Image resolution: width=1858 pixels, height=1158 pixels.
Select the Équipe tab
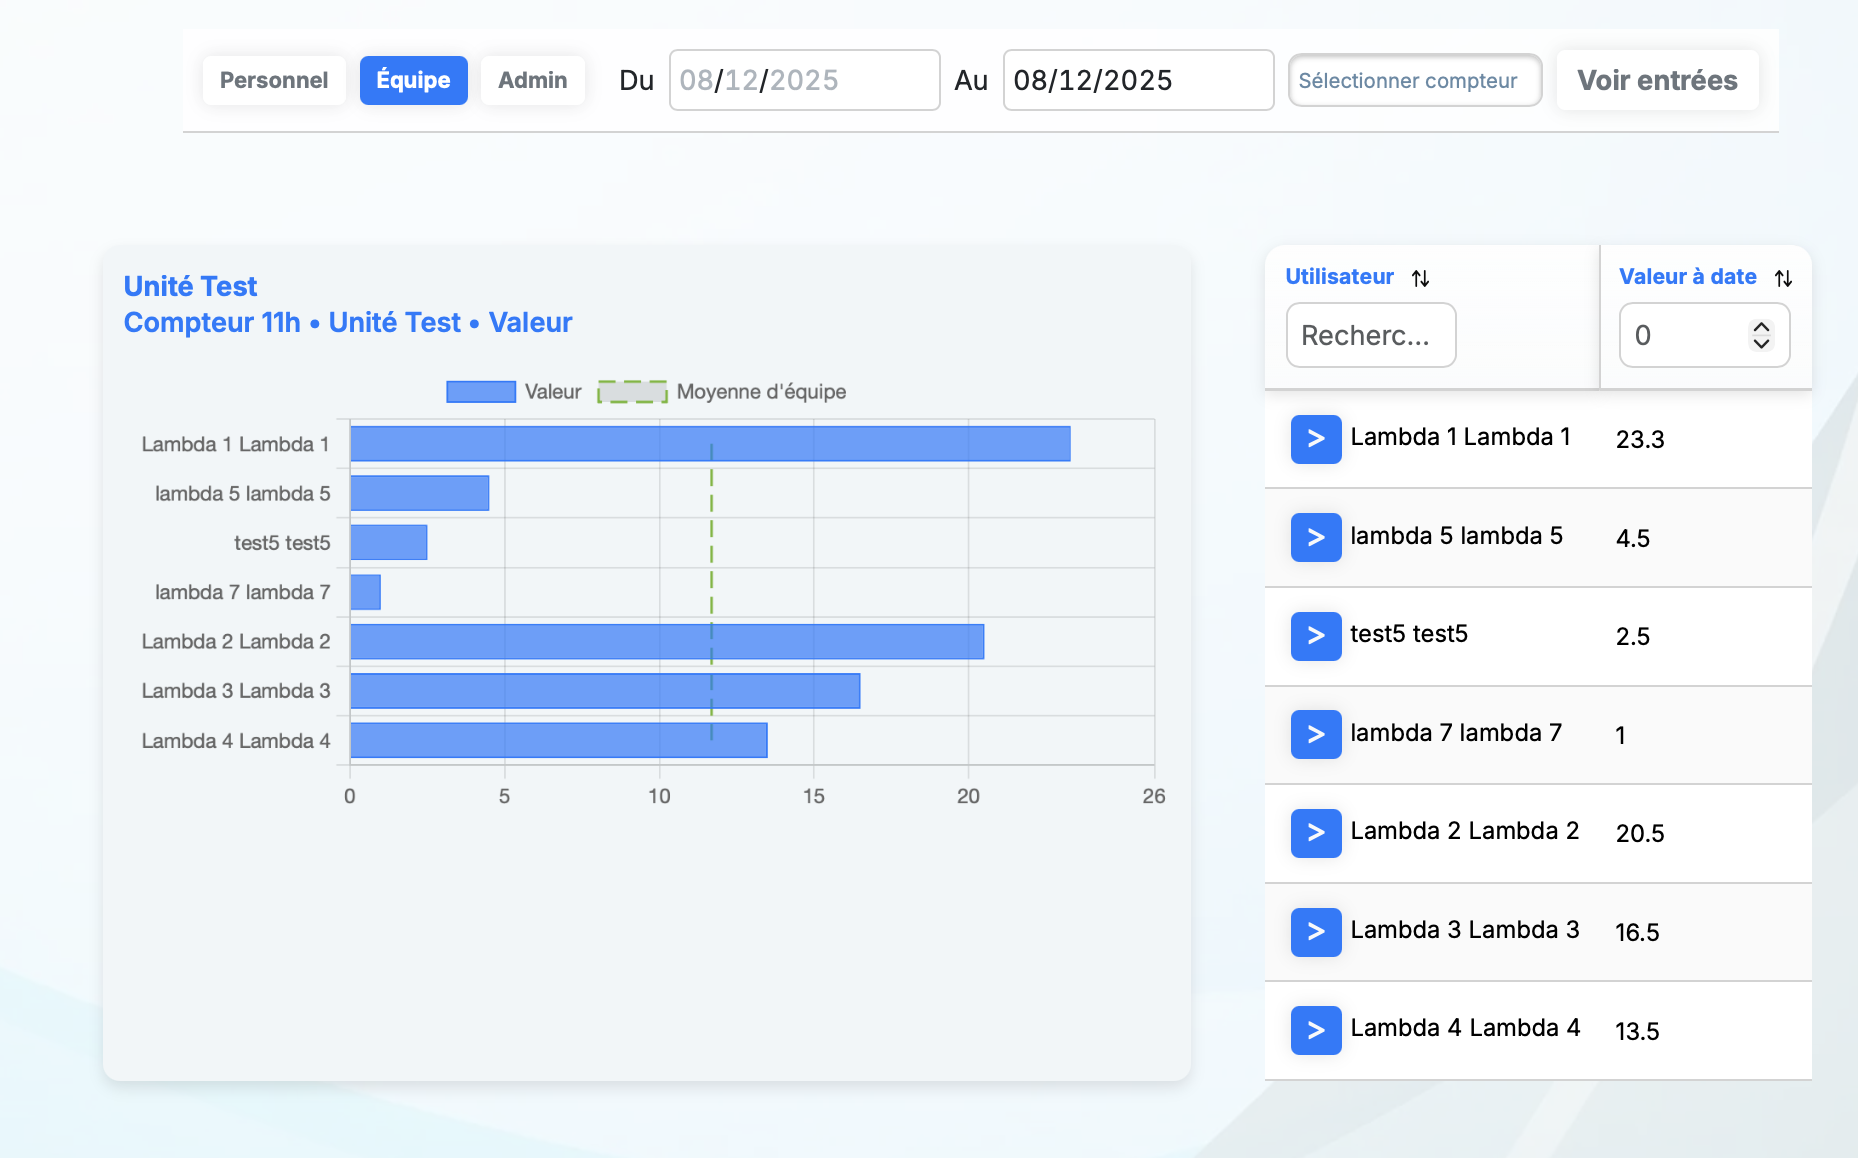pos(413,80)
